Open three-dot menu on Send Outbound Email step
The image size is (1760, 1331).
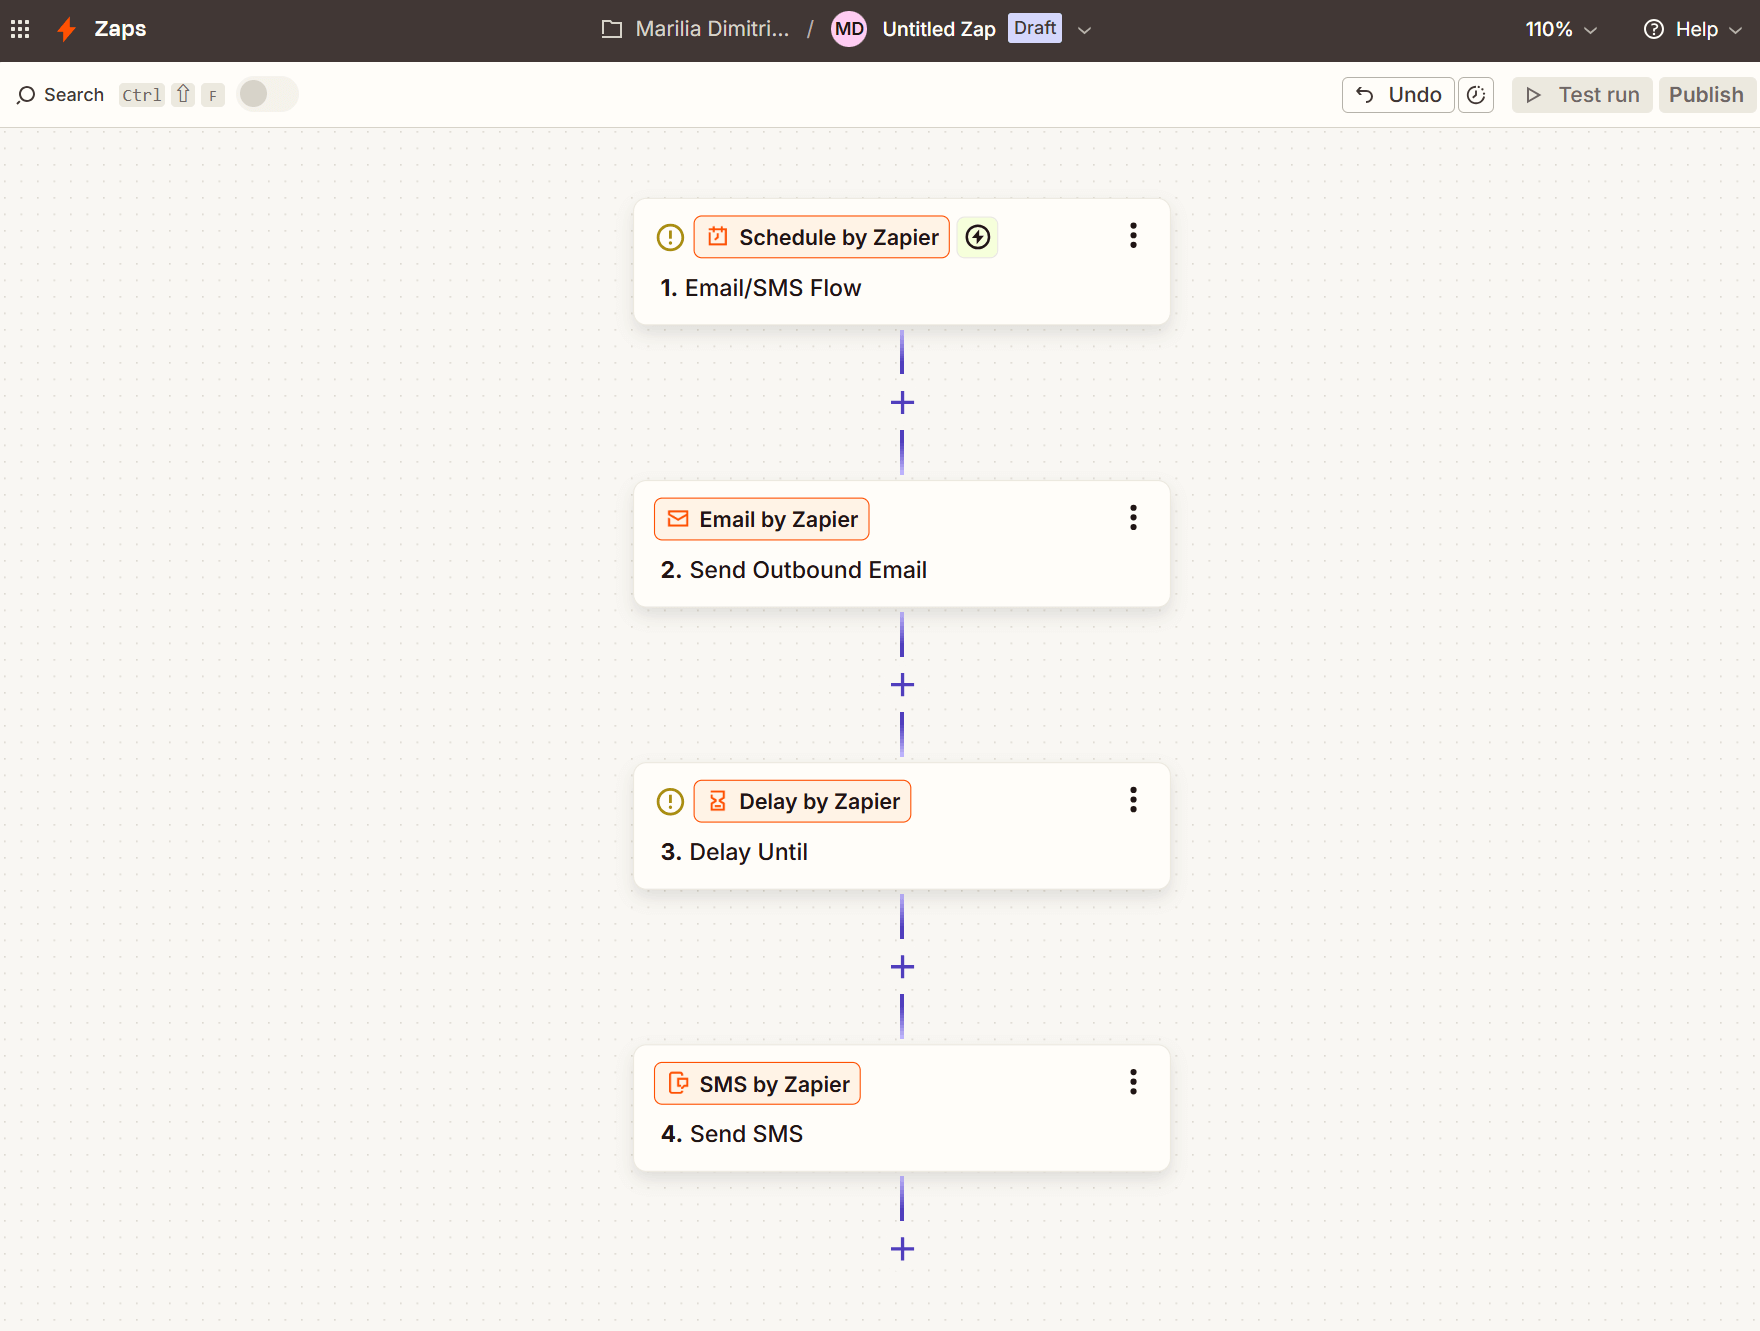click(1133, 518)
